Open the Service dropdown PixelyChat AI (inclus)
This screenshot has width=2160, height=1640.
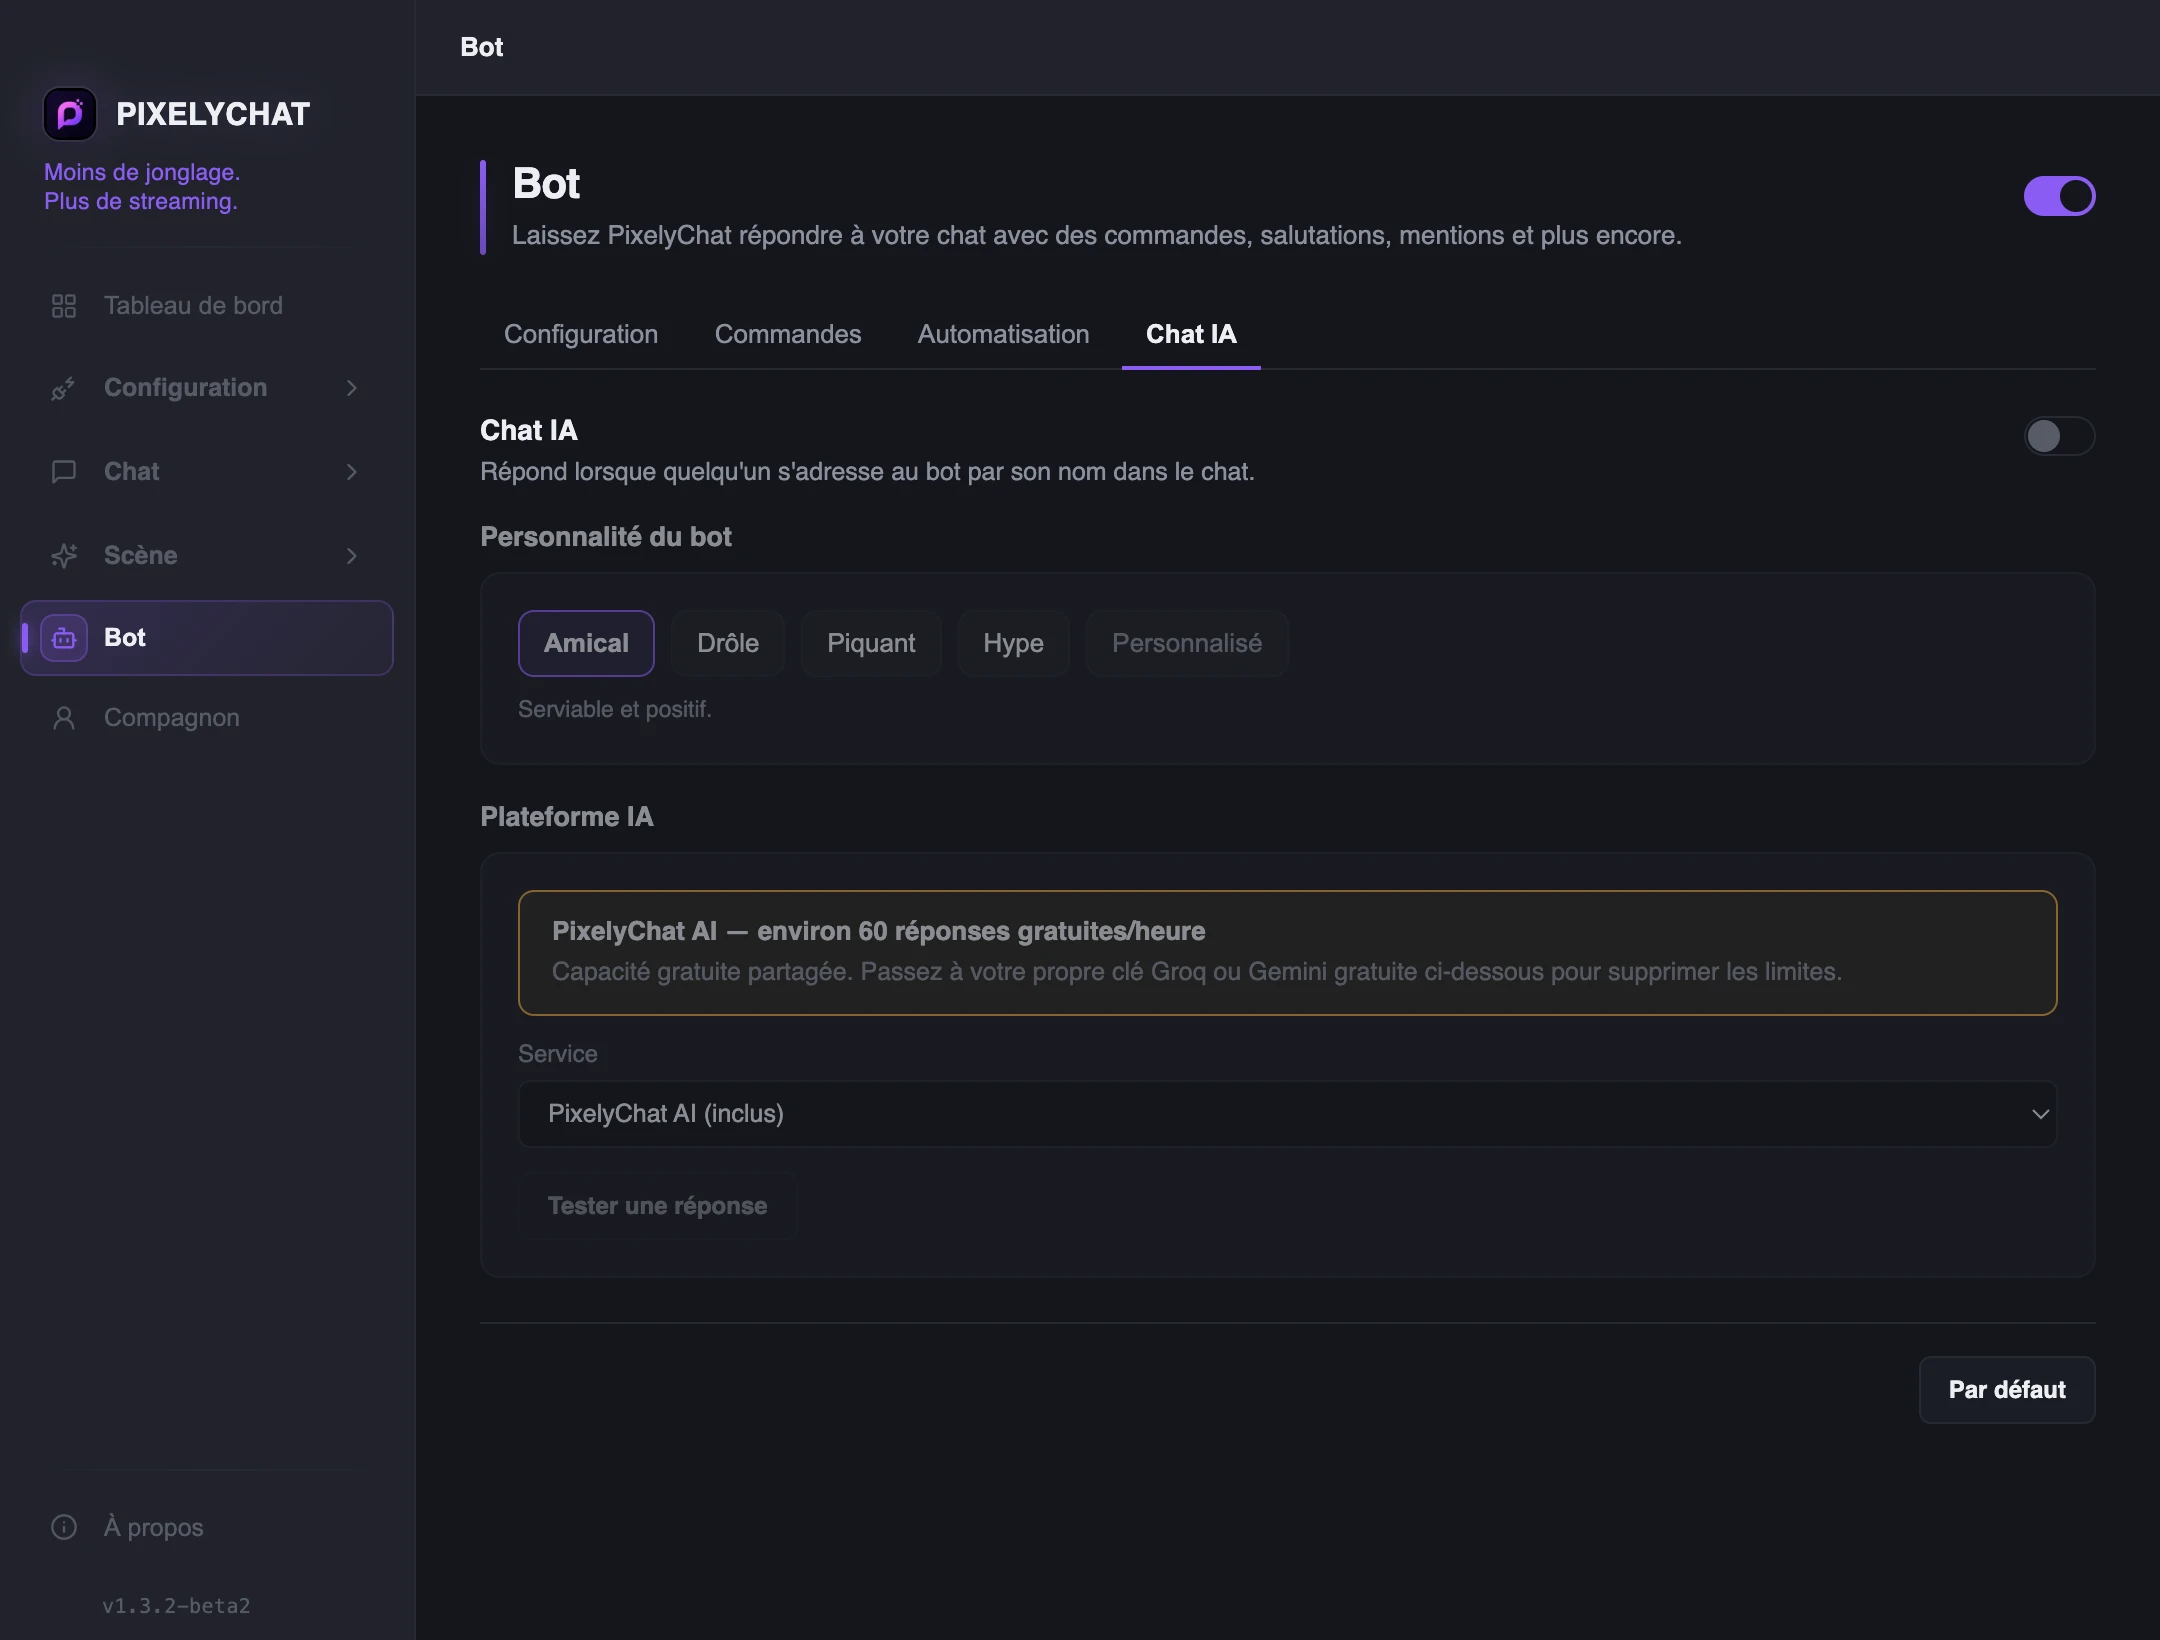point(1287,1114)
